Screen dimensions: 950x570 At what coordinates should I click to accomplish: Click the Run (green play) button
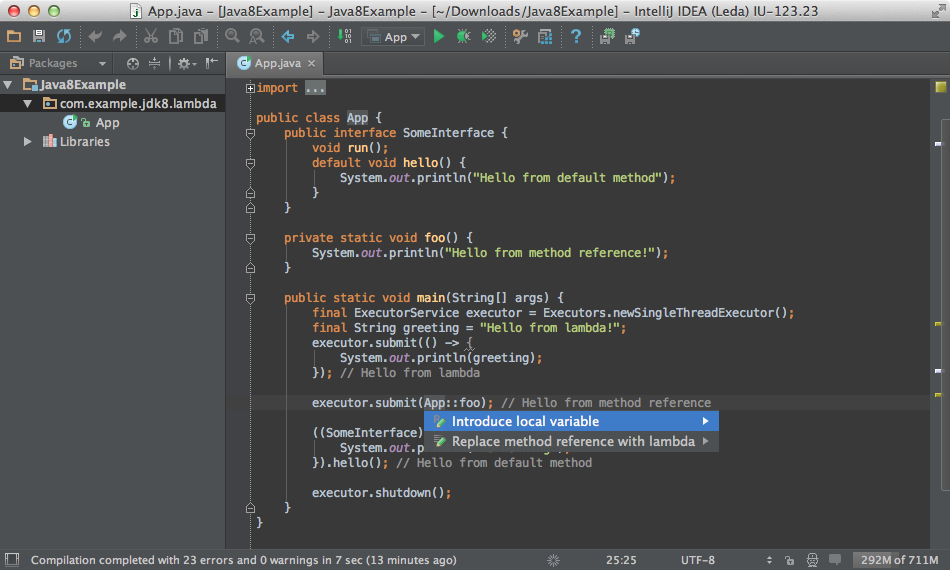click(x=438, y=37)
